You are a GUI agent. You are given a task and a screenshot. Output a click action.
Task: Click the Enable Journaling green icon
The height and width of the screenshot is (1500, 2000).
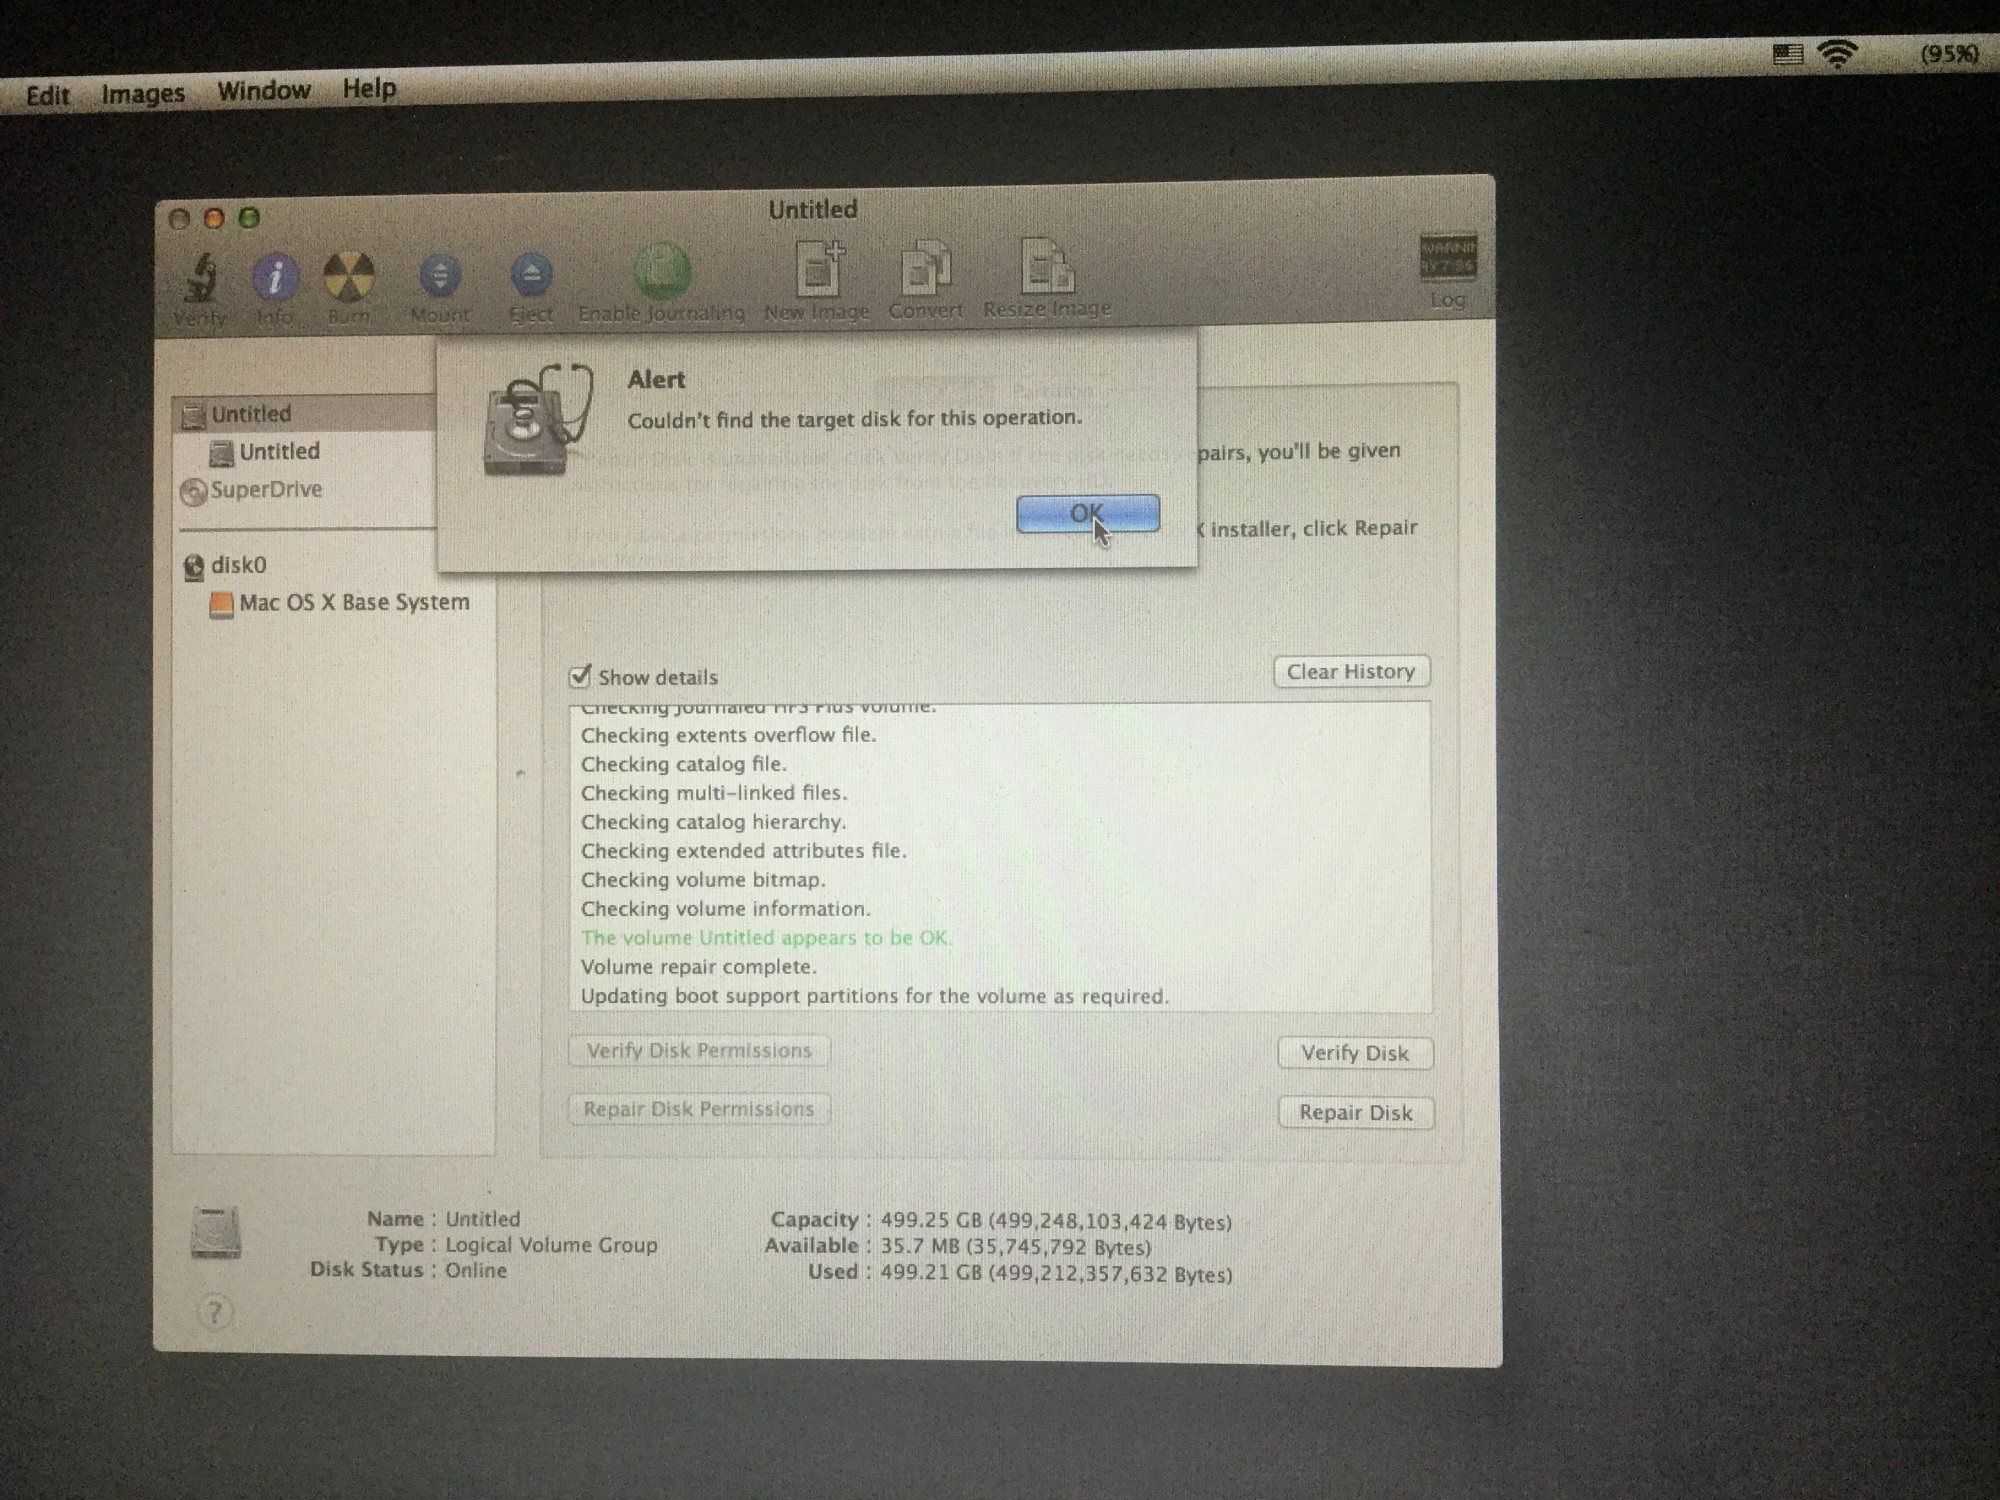click(661, 272)
